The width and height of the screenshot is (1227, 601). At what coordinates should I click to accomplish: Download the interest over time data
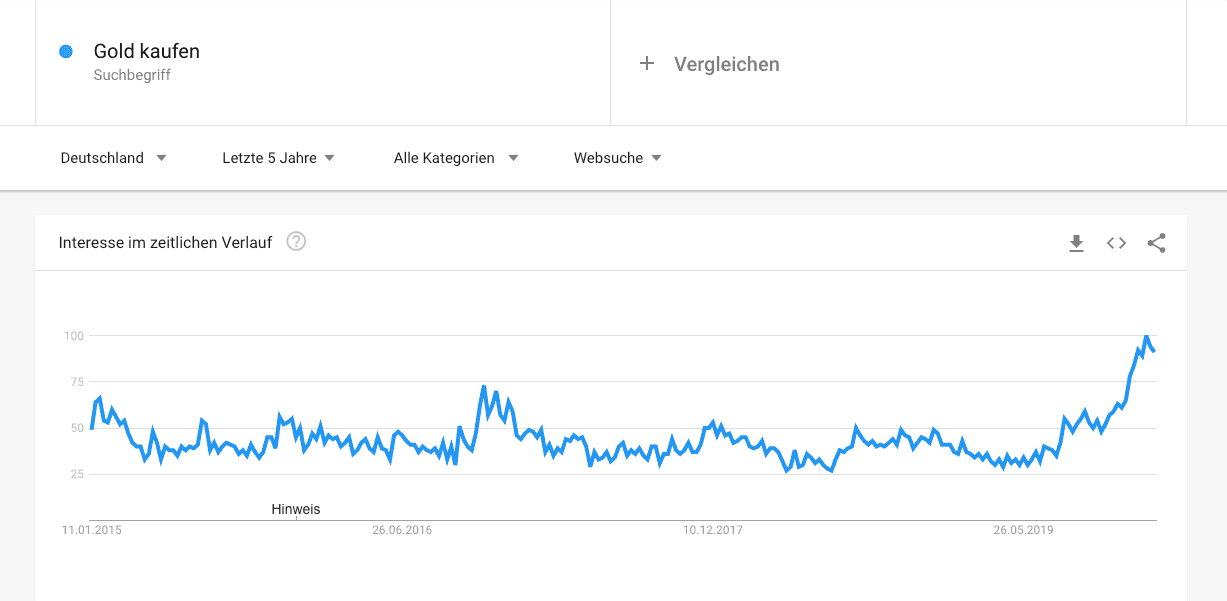pyautogui.click(x=1076, y=243)
